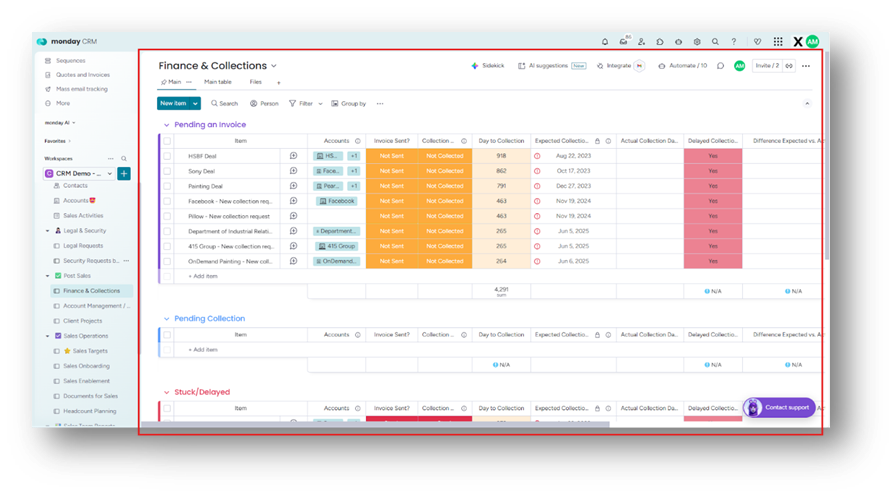The image size is (895, 501).
Task: Open the notifications bell icon
Action: tap(605, 42)
